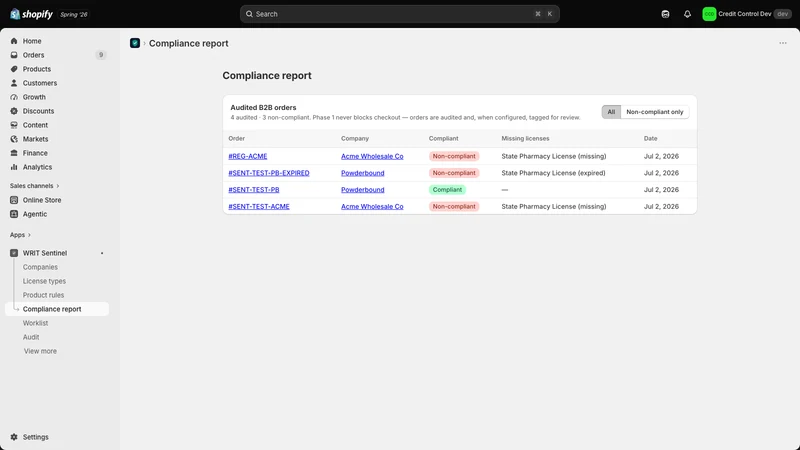The height and width of the screenshot is (450, 800).
Task: Click the Content icon
Action: coord(14,125)
